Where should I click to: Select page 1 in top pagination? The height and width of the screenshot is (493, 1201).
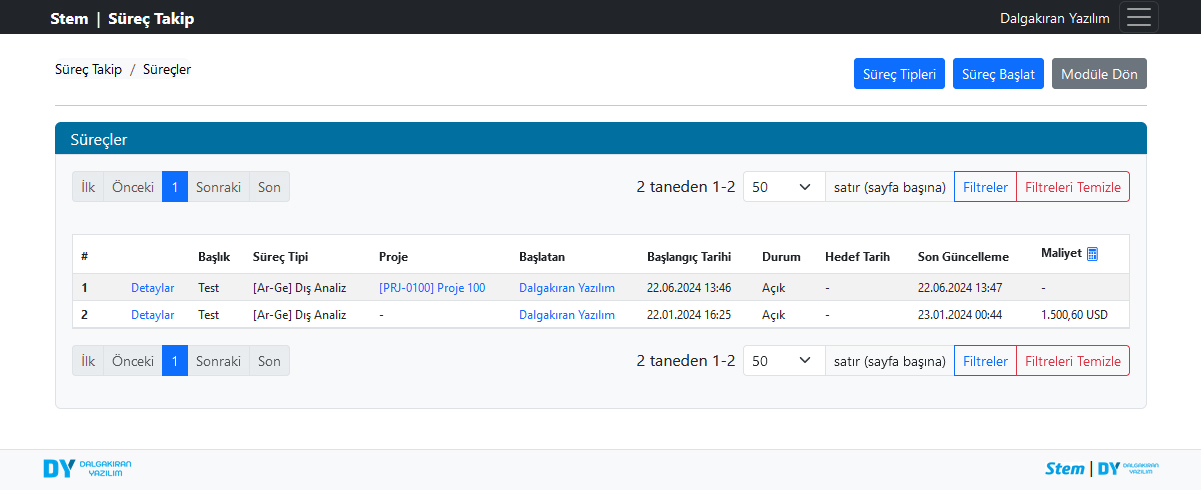tap(174, 187)
